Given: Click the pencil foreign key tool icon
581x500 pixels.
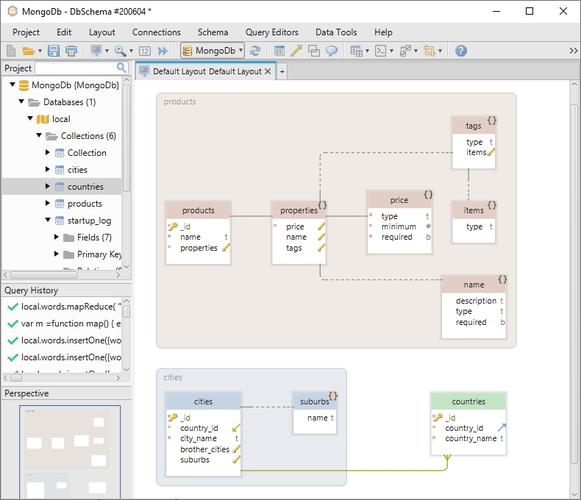Looking at the screenshot, I should coord(296,50).
